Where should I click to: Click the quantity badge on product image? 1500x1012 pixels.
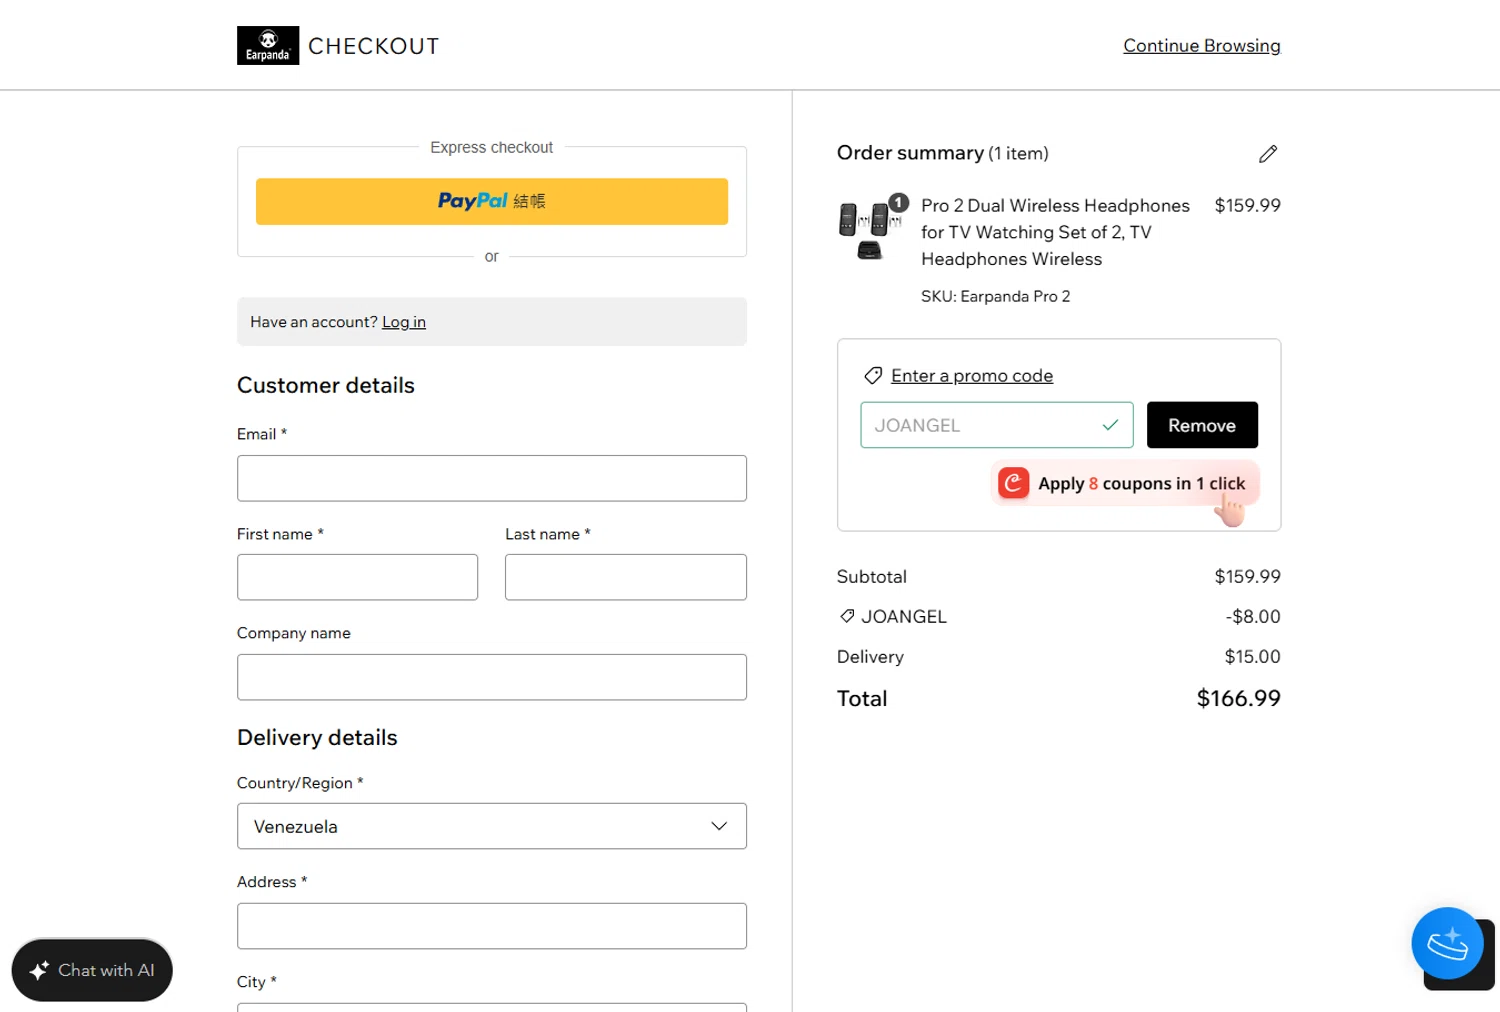click(899, 203)
